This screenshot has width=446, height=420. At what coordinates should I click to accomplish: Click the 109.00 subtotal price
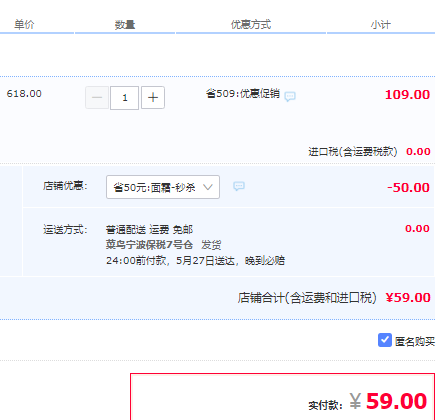coord(407,95)
